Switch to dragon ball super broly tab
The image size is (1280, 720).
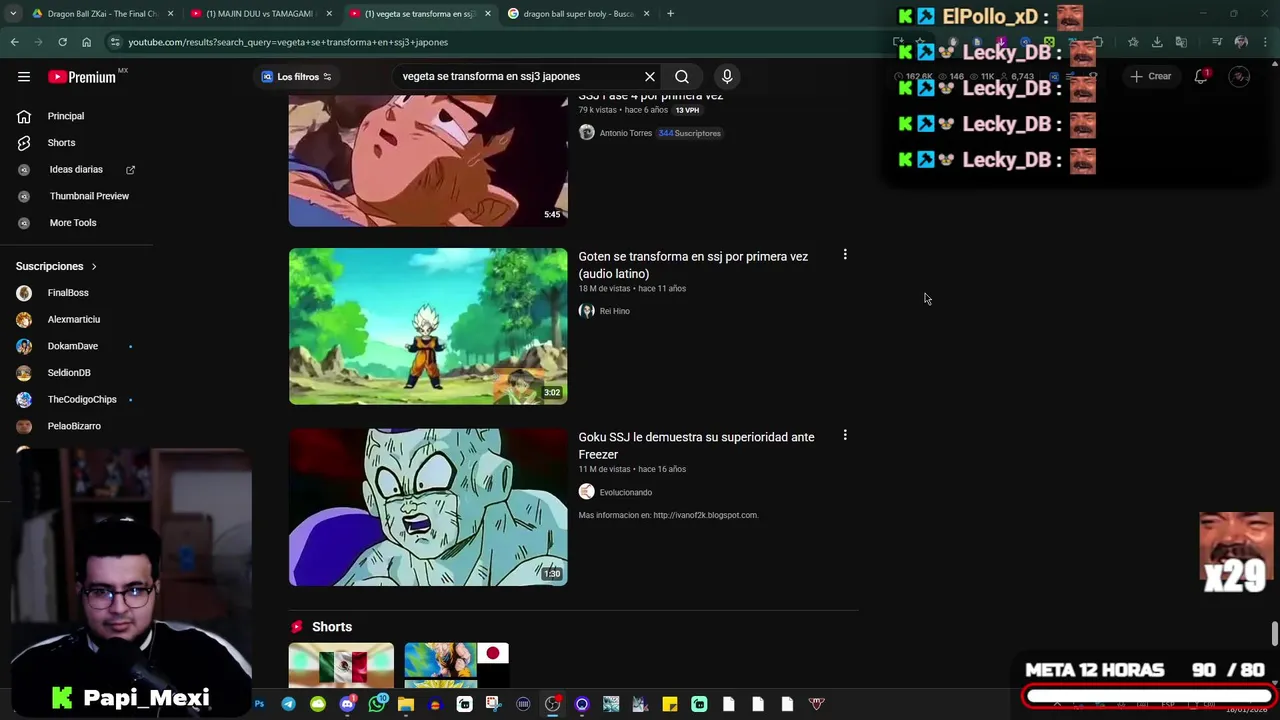click(577, 14)
